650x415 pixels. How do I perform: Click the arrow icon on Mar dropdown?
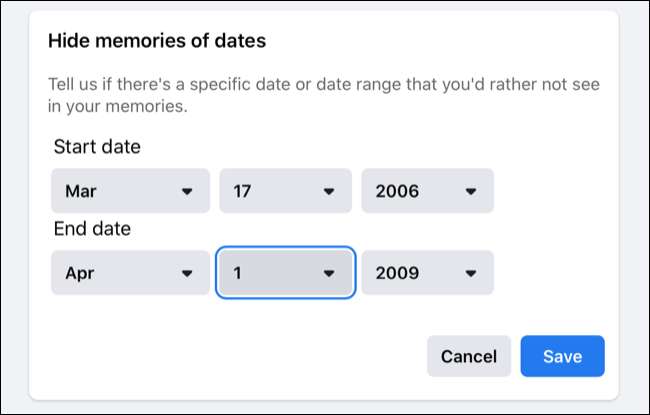(x=186, y=191)
